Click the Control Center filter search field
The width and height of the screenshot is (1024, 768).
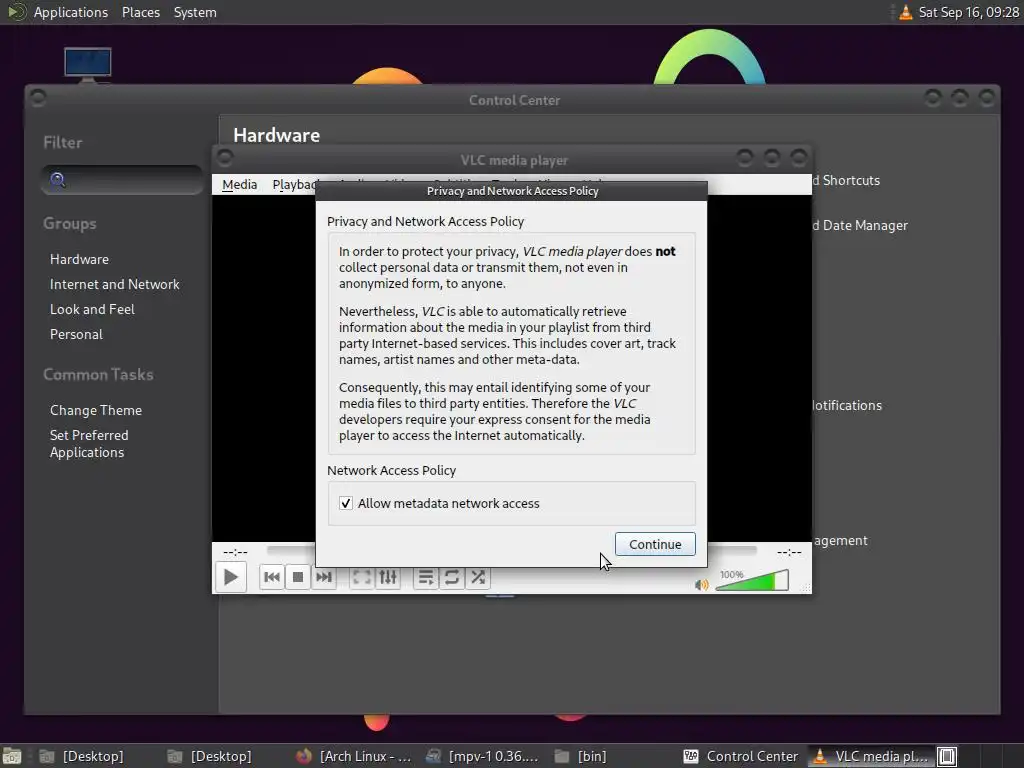pyautogui.click(x=122, y=180)
